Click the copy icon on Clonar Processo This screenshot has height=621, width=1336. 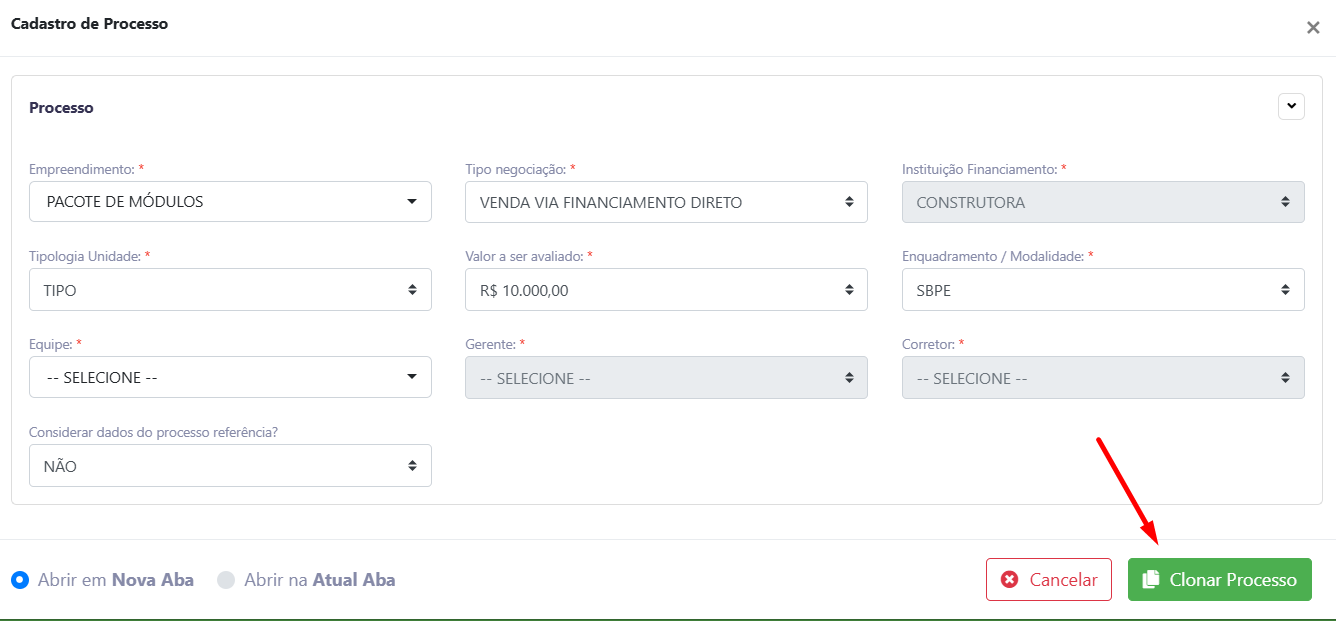tap(1151, 580)
